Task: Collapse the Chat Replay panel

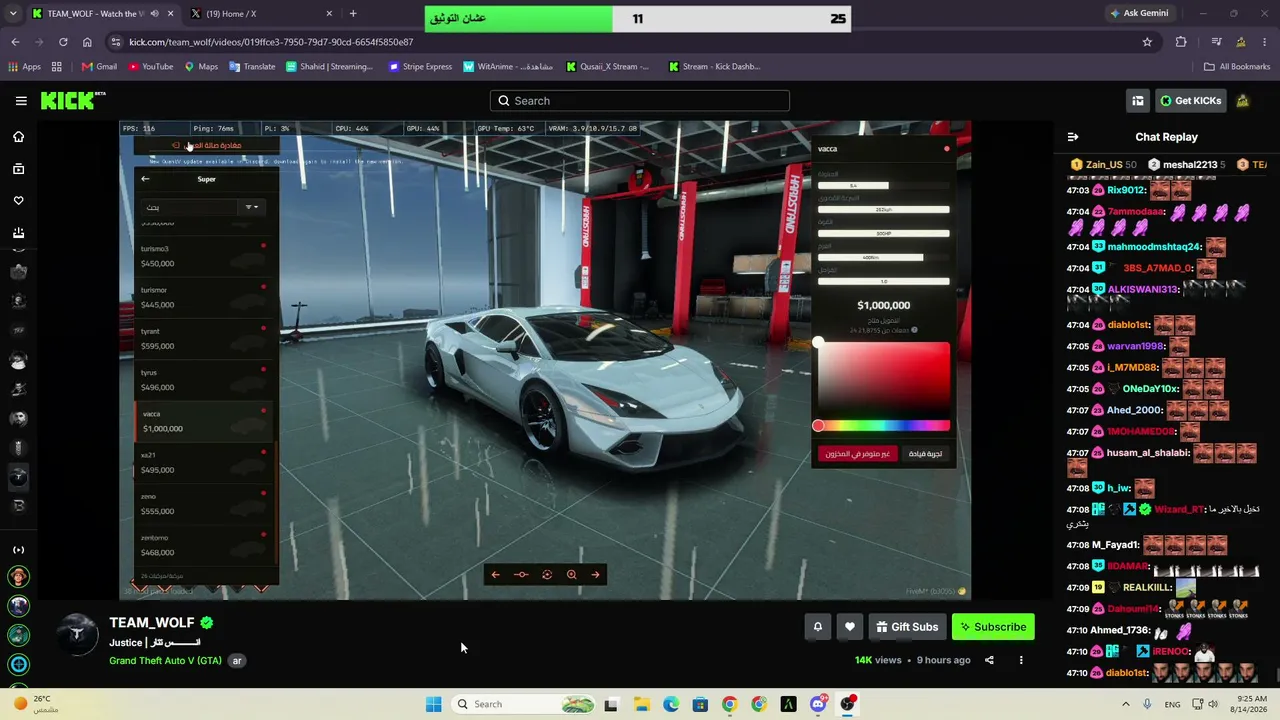Action: [1073, 137]
